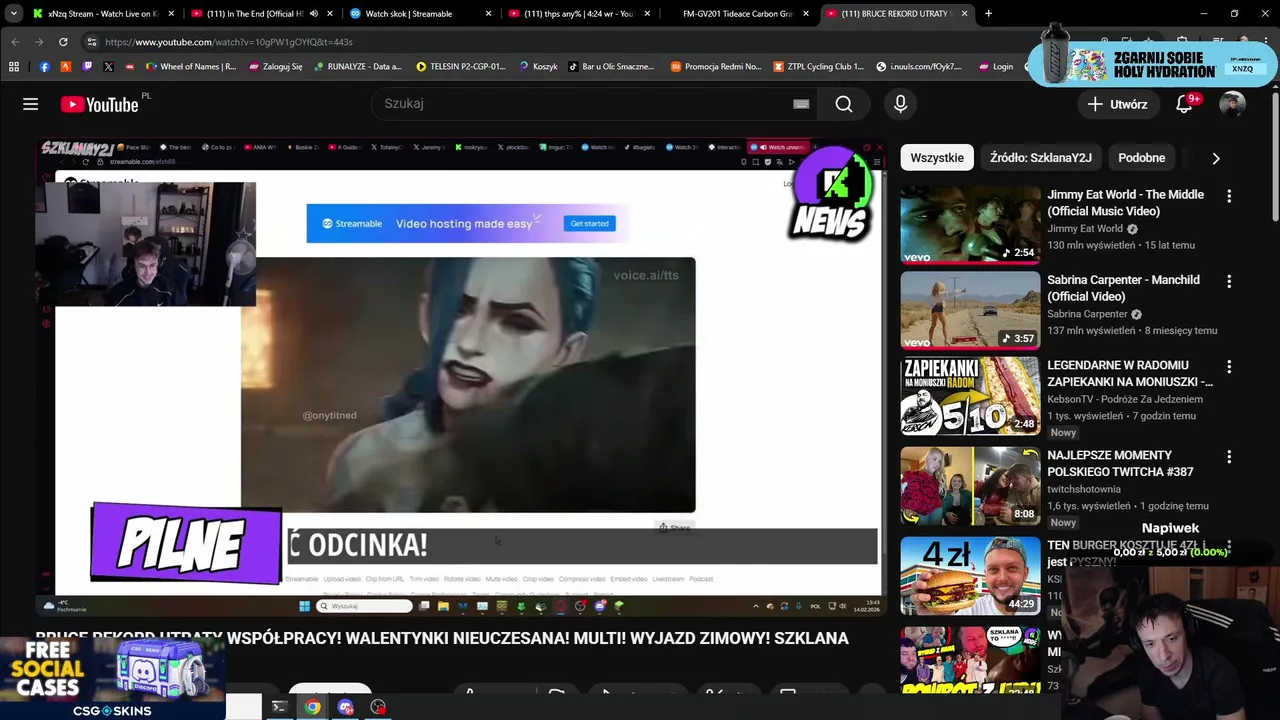Screen dimensions: 1280x720
Task: View site information icon in address bar
Action: 91,42
